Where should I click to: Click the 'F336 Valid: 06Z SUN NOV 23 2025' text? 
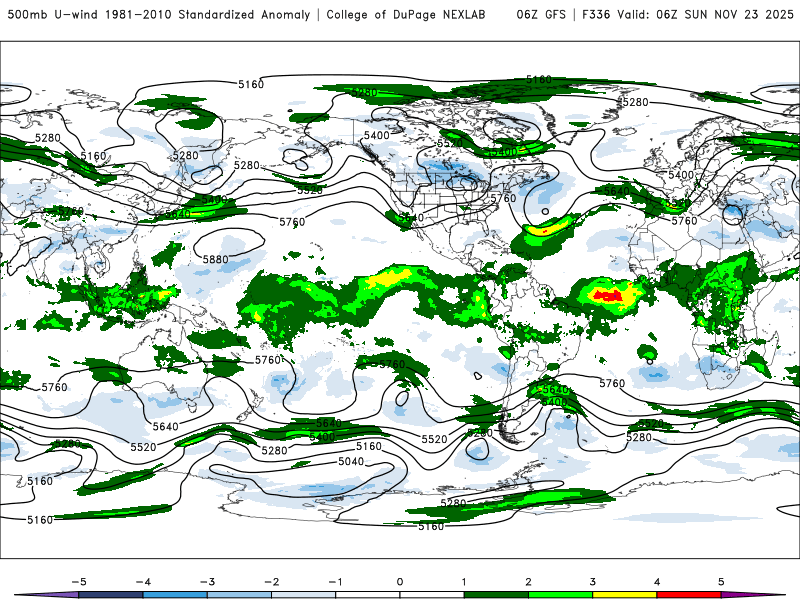(687, 14)
